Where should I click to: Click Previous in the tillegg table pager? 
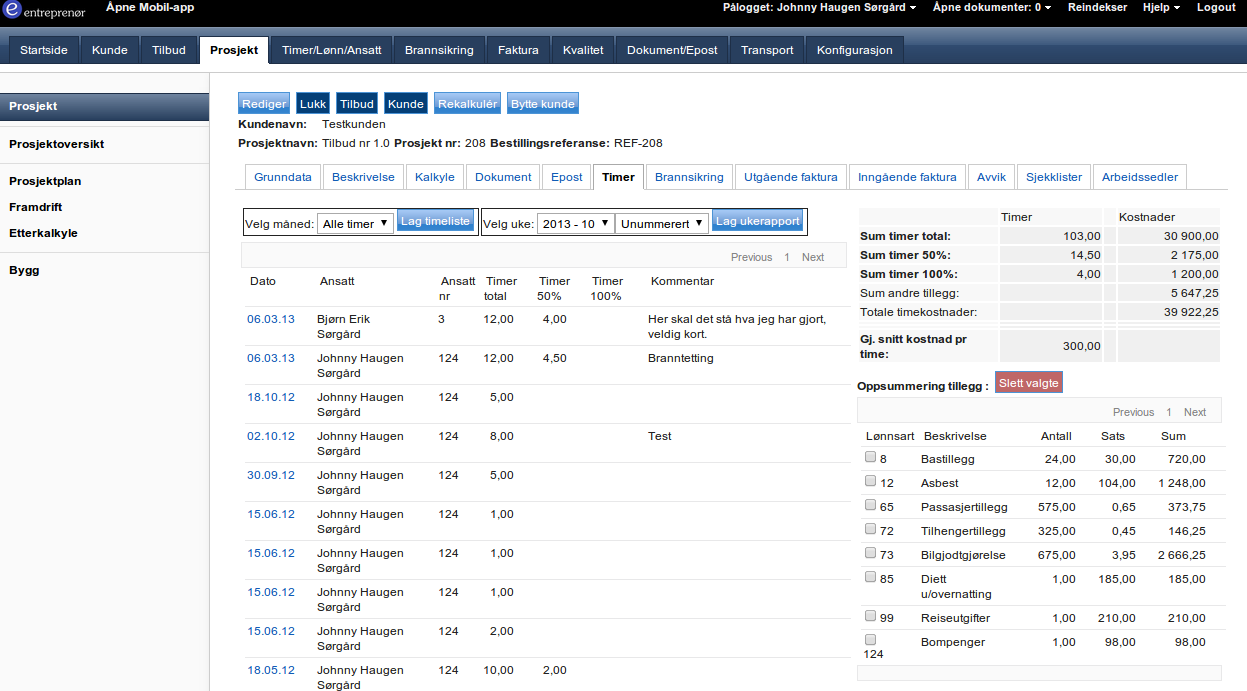(x=1133, y=412)
